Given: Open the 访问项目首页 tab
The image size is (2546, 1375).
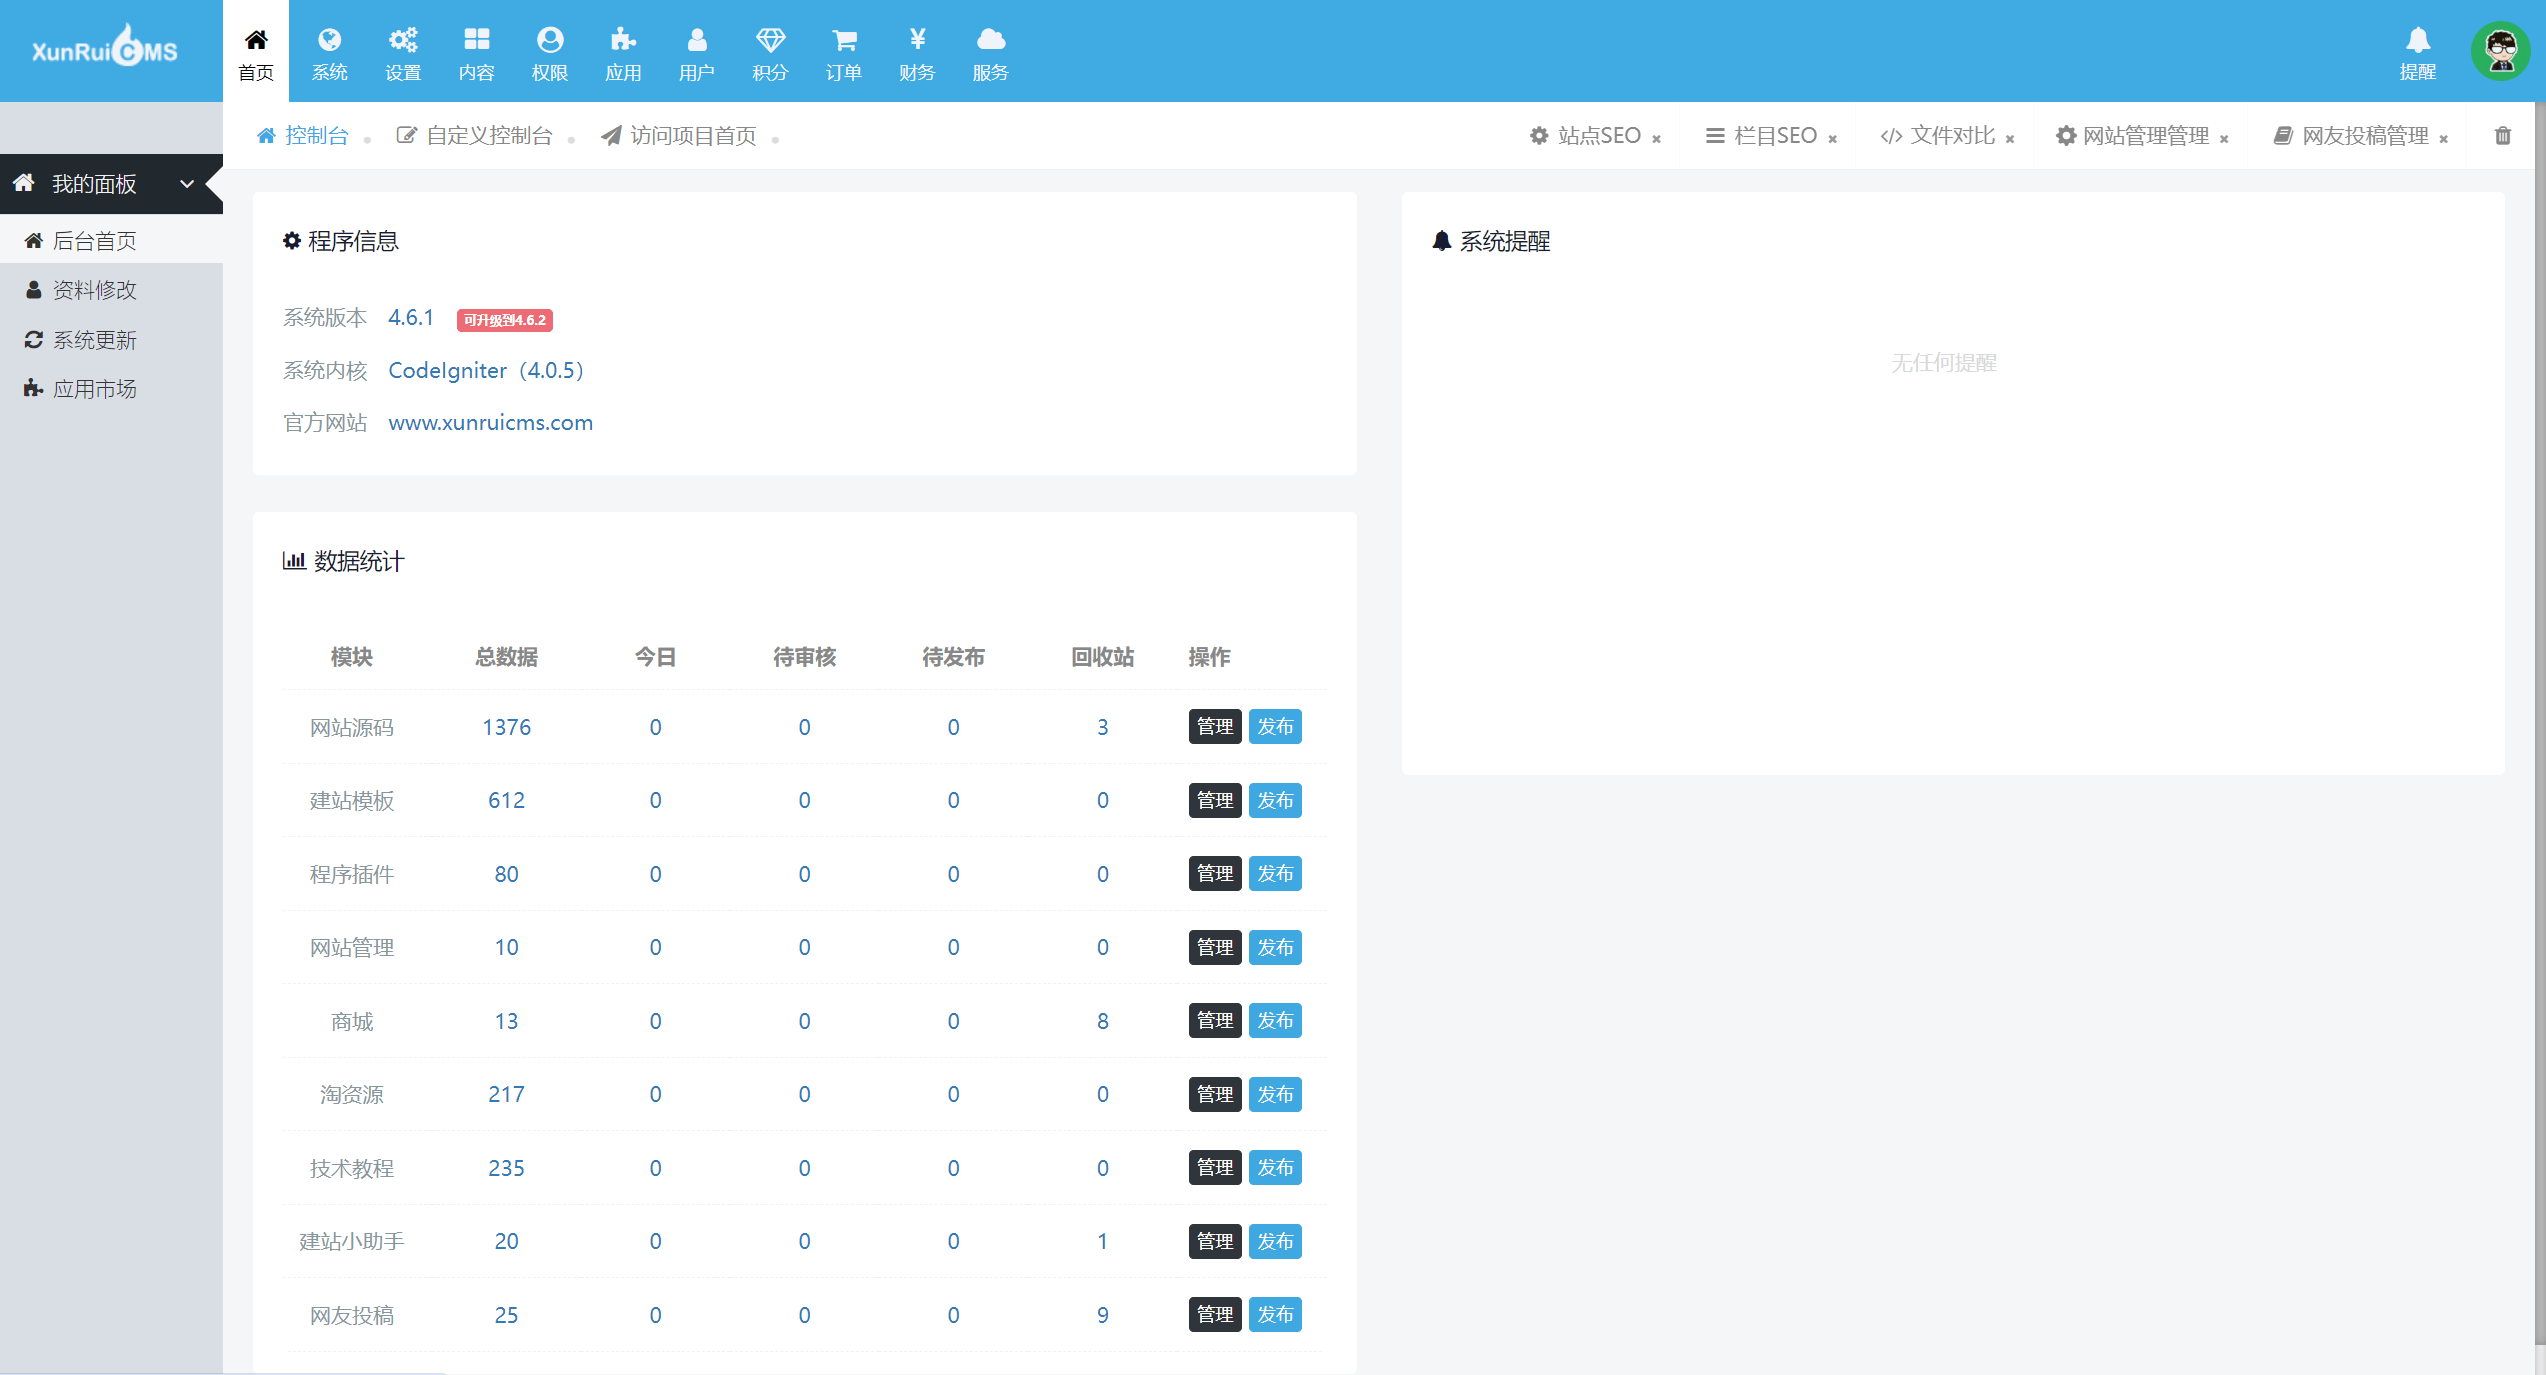Looking at the screenshot, I should coord(679,136).
